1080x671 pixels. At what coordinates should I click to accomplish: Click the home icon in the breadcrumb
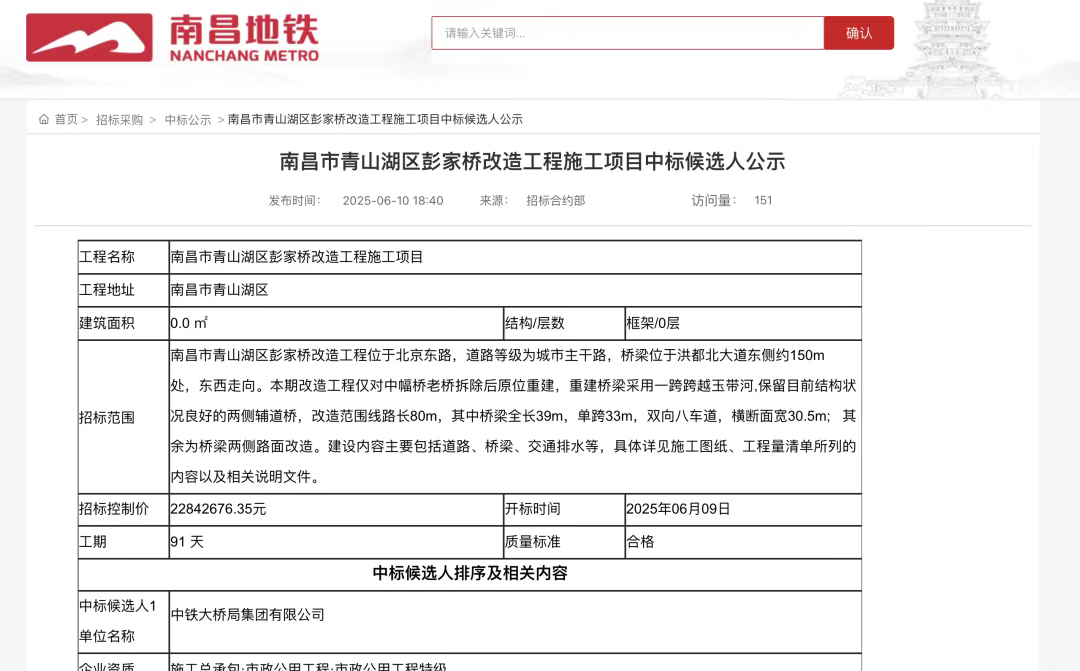pyautogui.click(x=44, y=119)
